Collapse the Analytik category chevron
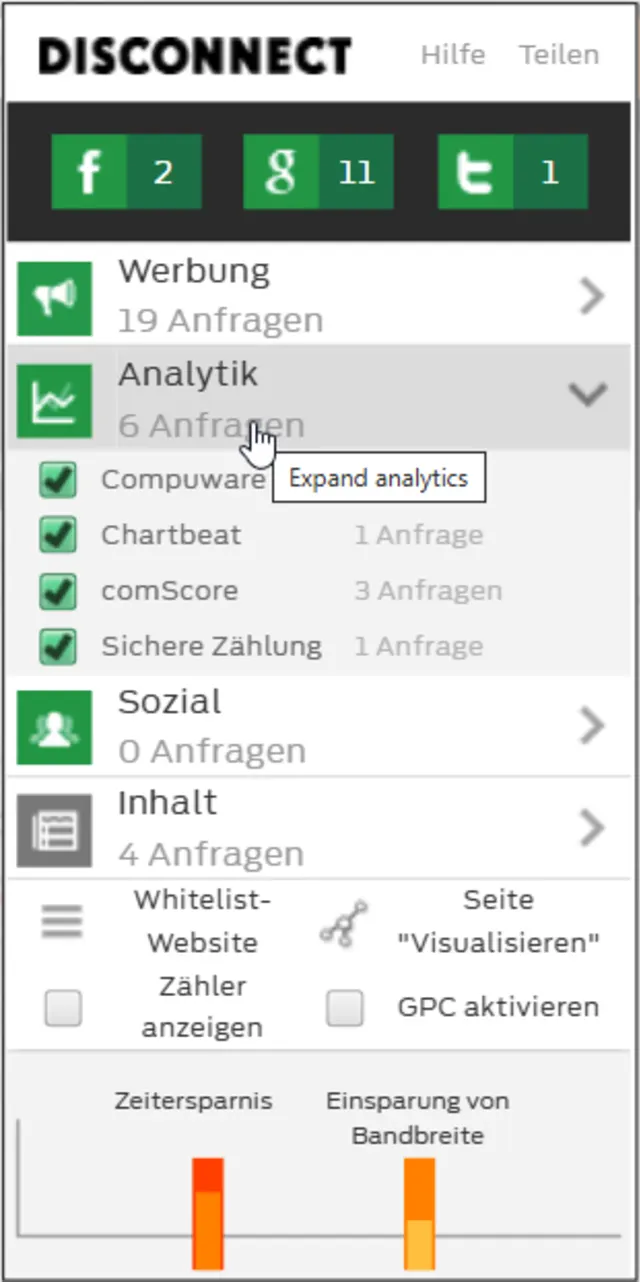Viewport: 640px width, 1282px height. [x=588, y=395]
